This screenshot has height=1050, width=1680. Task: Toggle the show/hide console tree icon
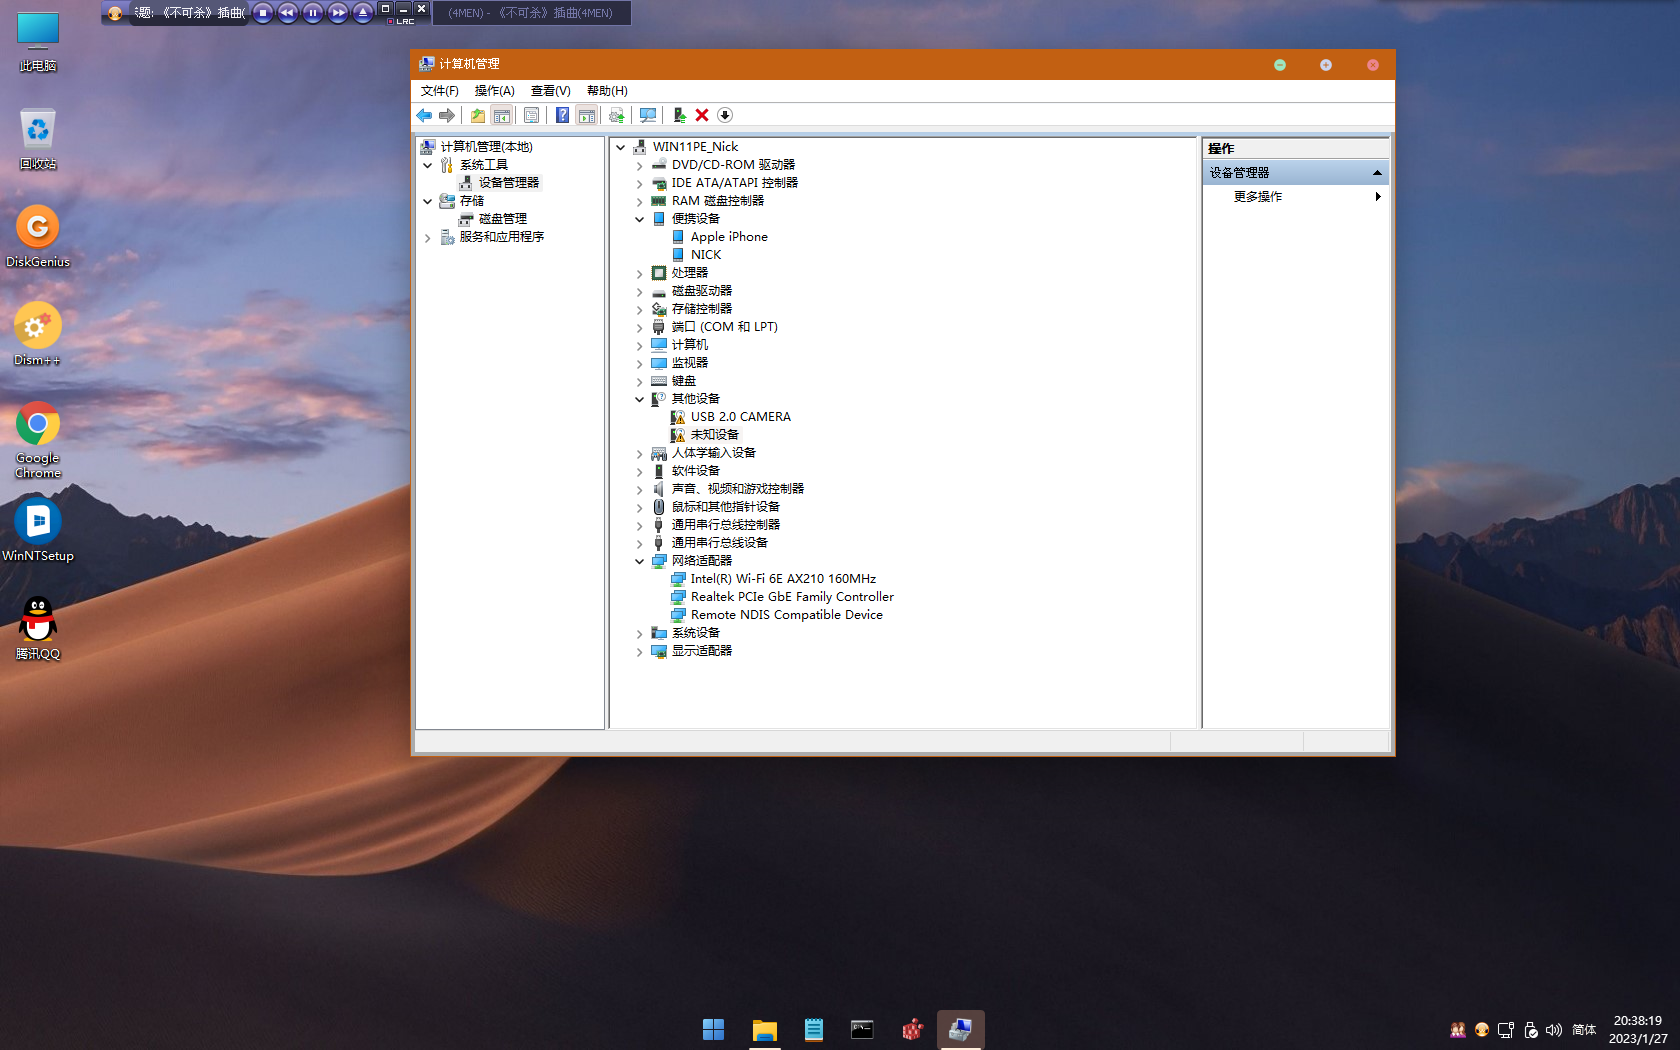tap(502, 116)
